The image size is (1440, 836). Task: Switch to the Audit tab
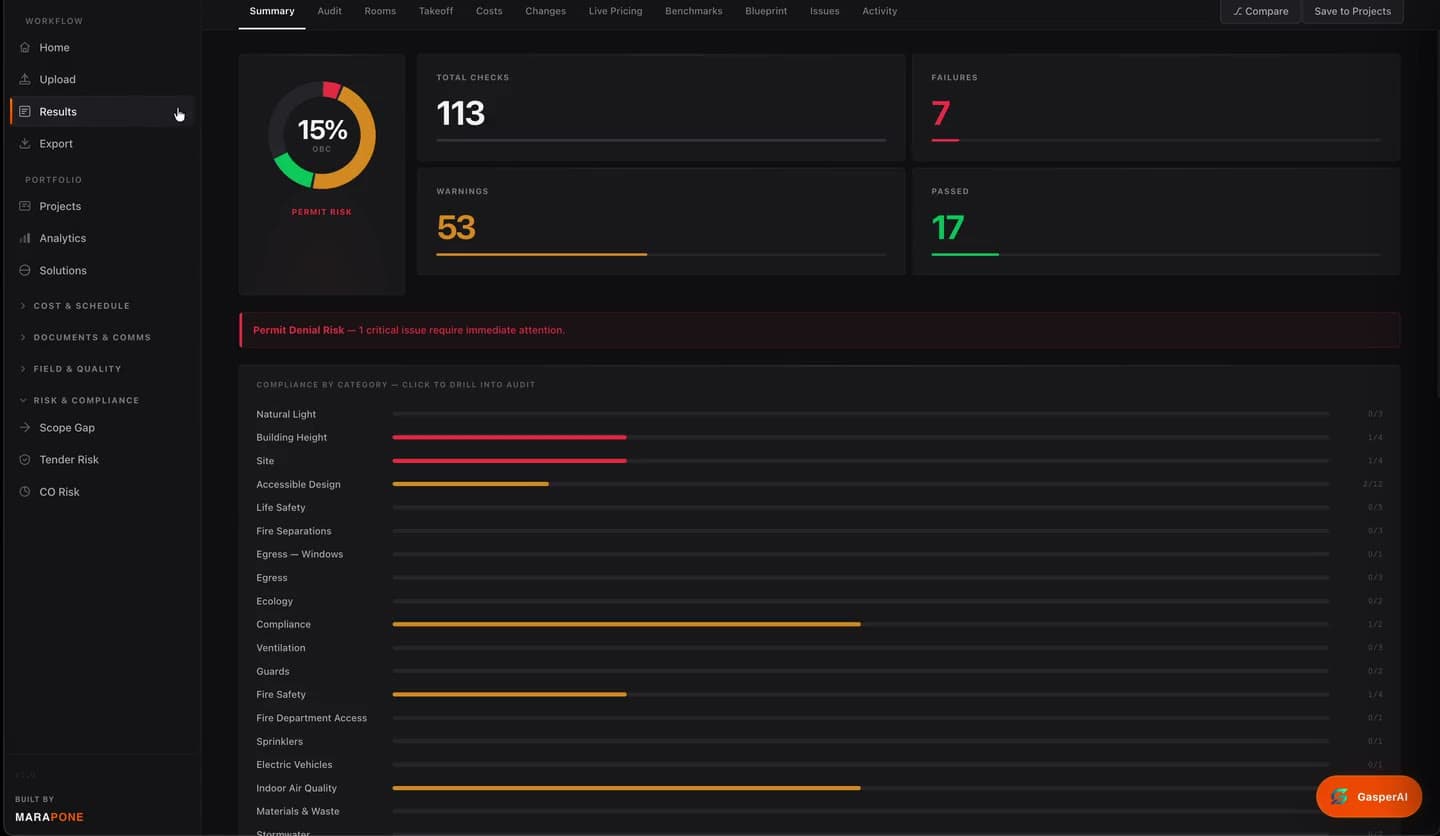(x=329, y=11)
